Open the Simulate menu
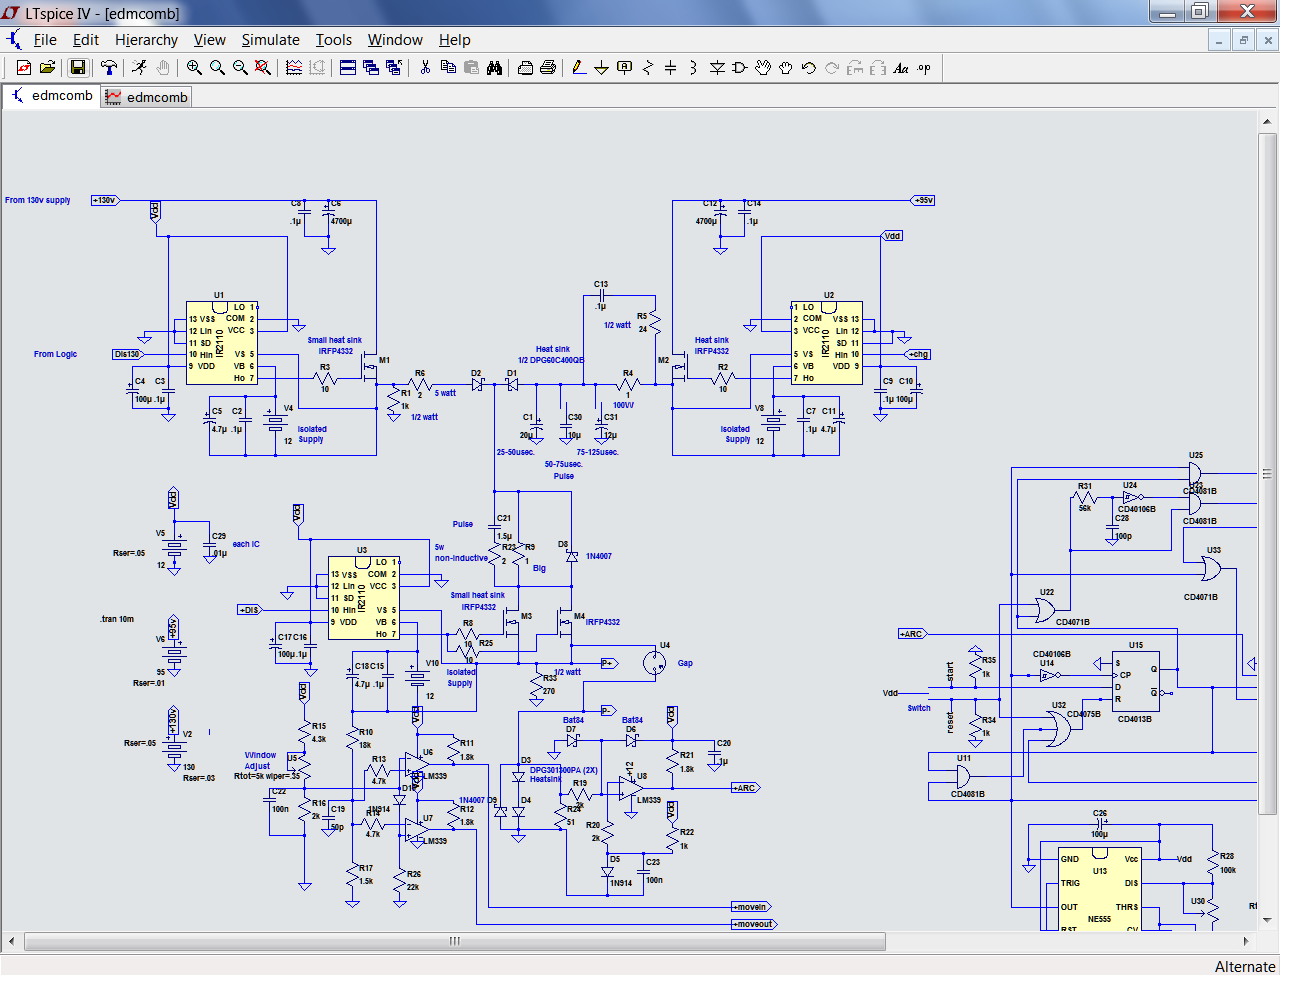Image resolution: width=1313 pixels, height=985 pixels. point(270,40)
